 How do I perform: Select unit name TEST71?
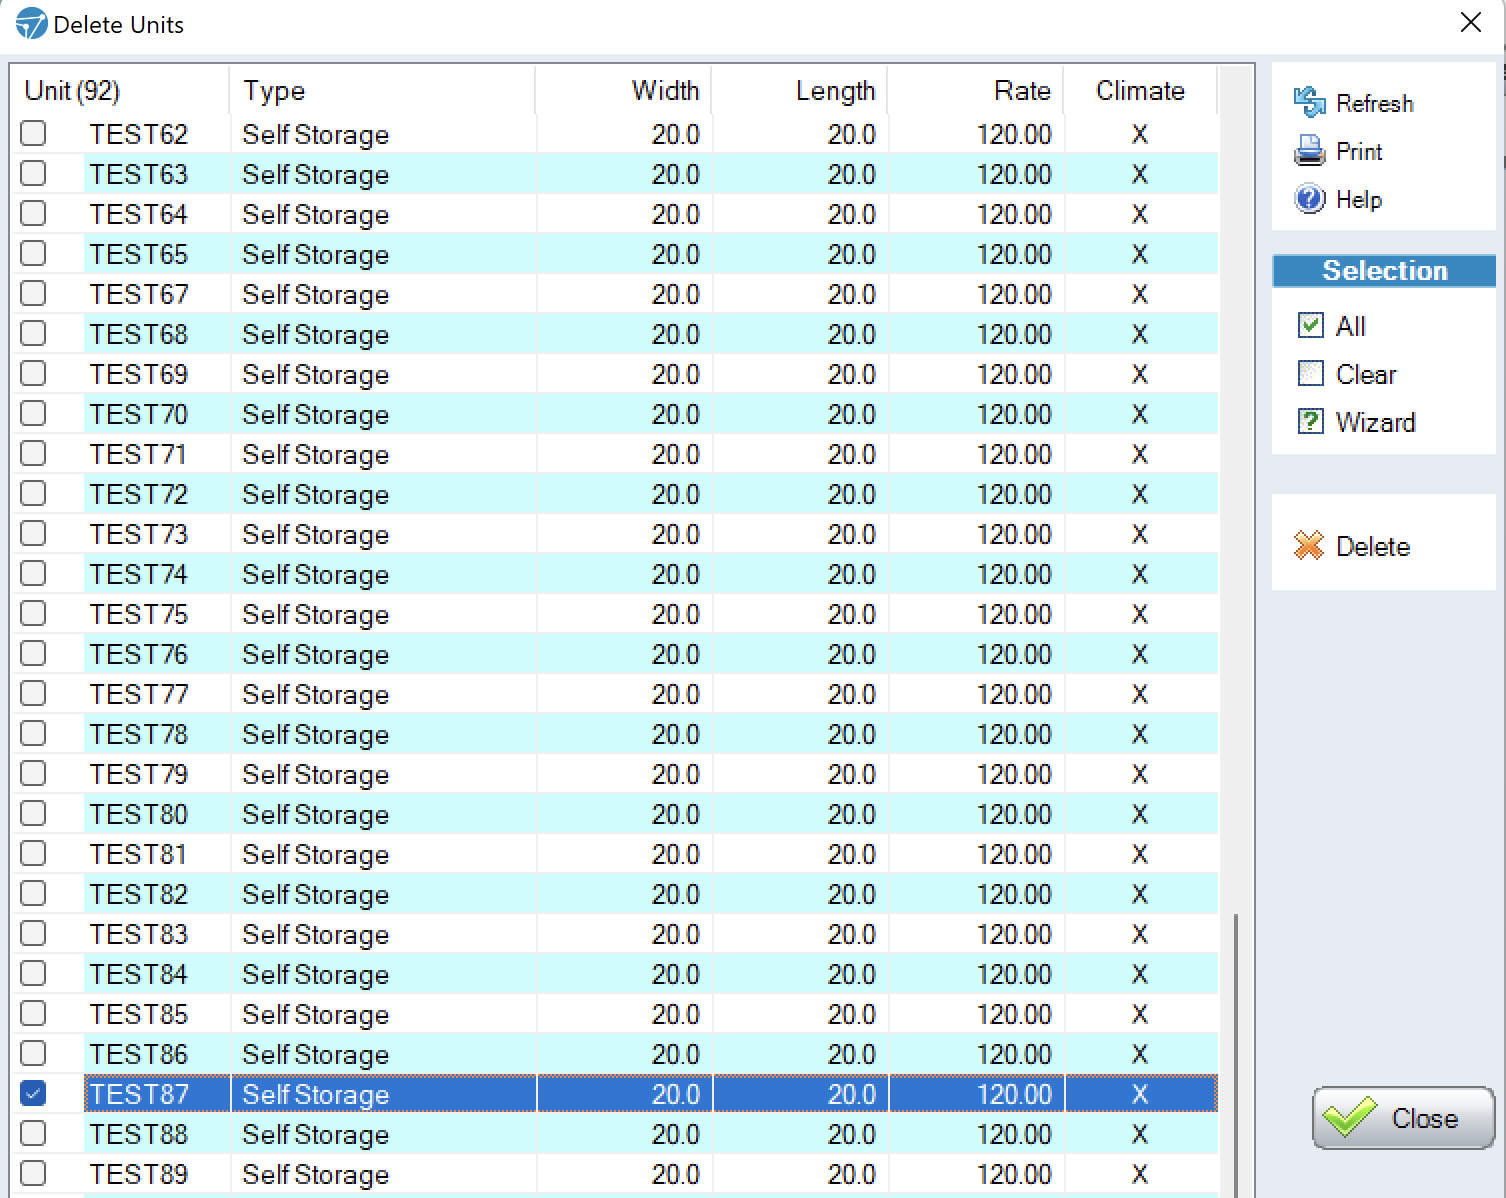point(138,454)
